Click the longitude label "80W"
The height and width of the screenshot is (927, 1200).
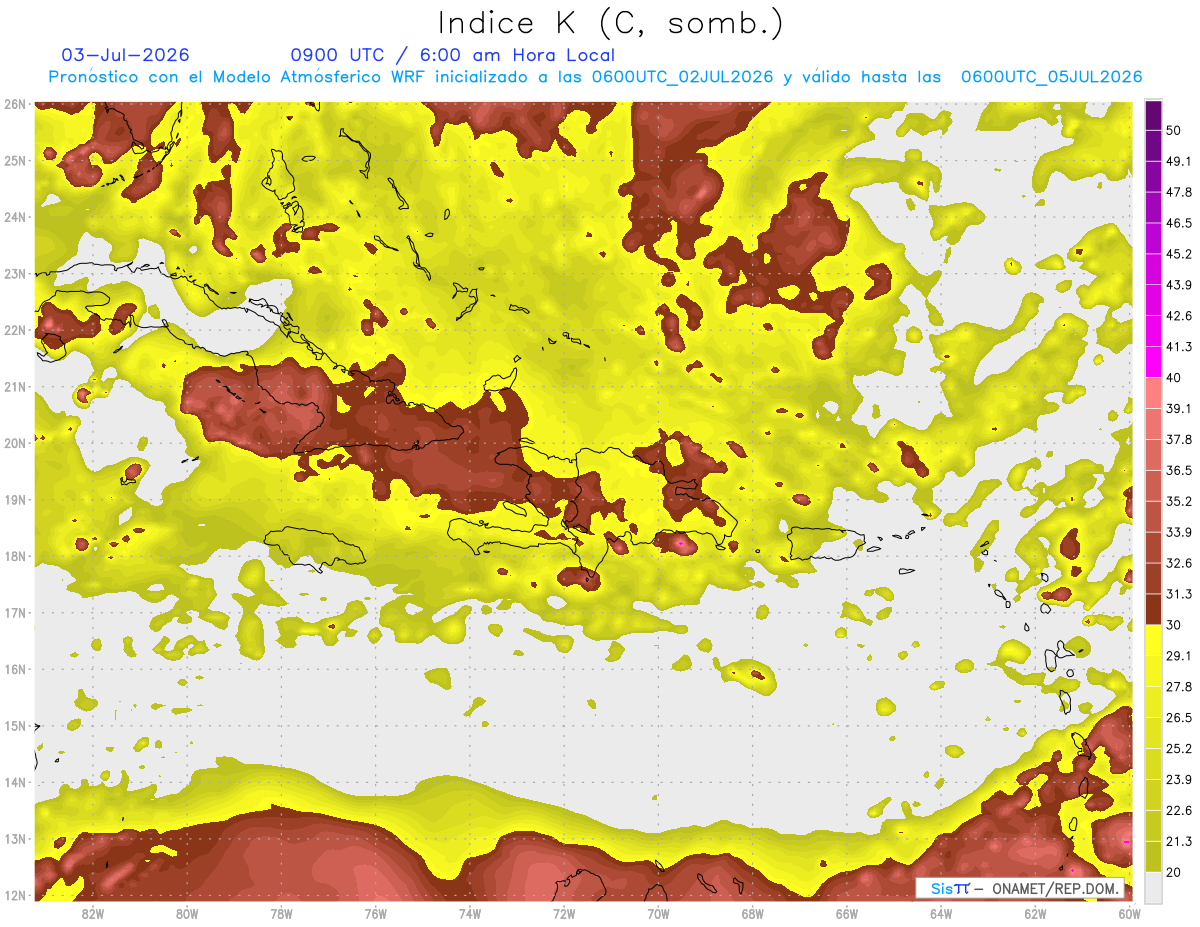(x=187, y=913)
